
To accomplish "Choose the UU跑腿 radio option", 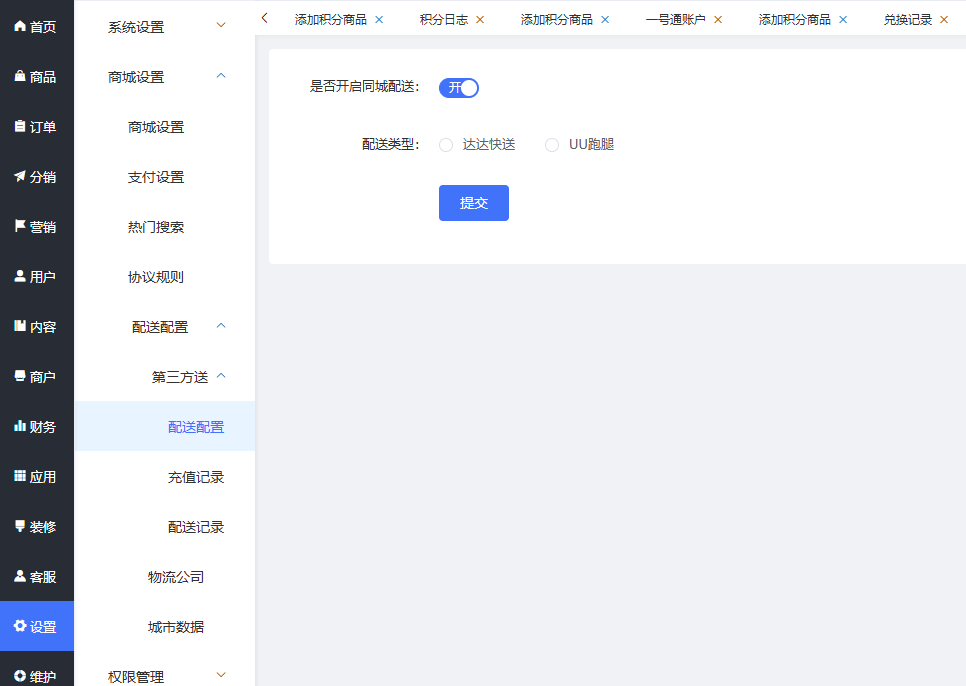I will (552, 145).
